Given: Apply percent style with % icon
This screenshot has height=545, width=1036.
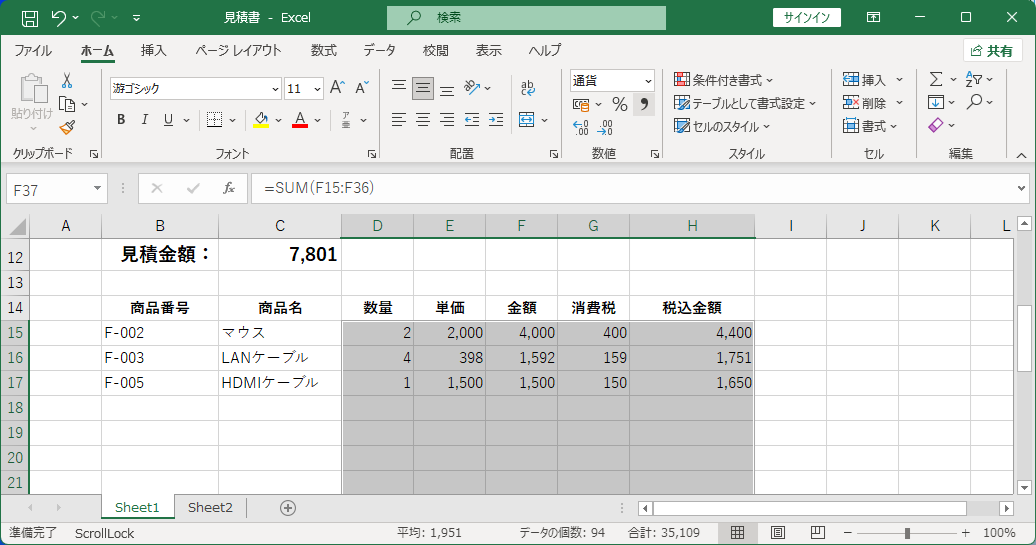Looking at the screenshot, I should click(619, 104).
